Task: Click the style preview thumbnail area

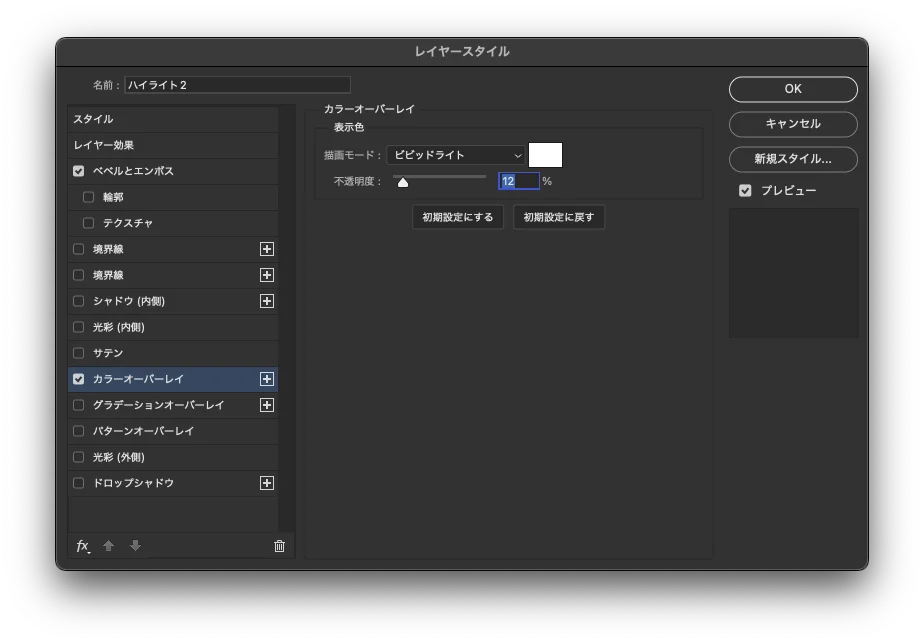Action: [x=794, y=273]
